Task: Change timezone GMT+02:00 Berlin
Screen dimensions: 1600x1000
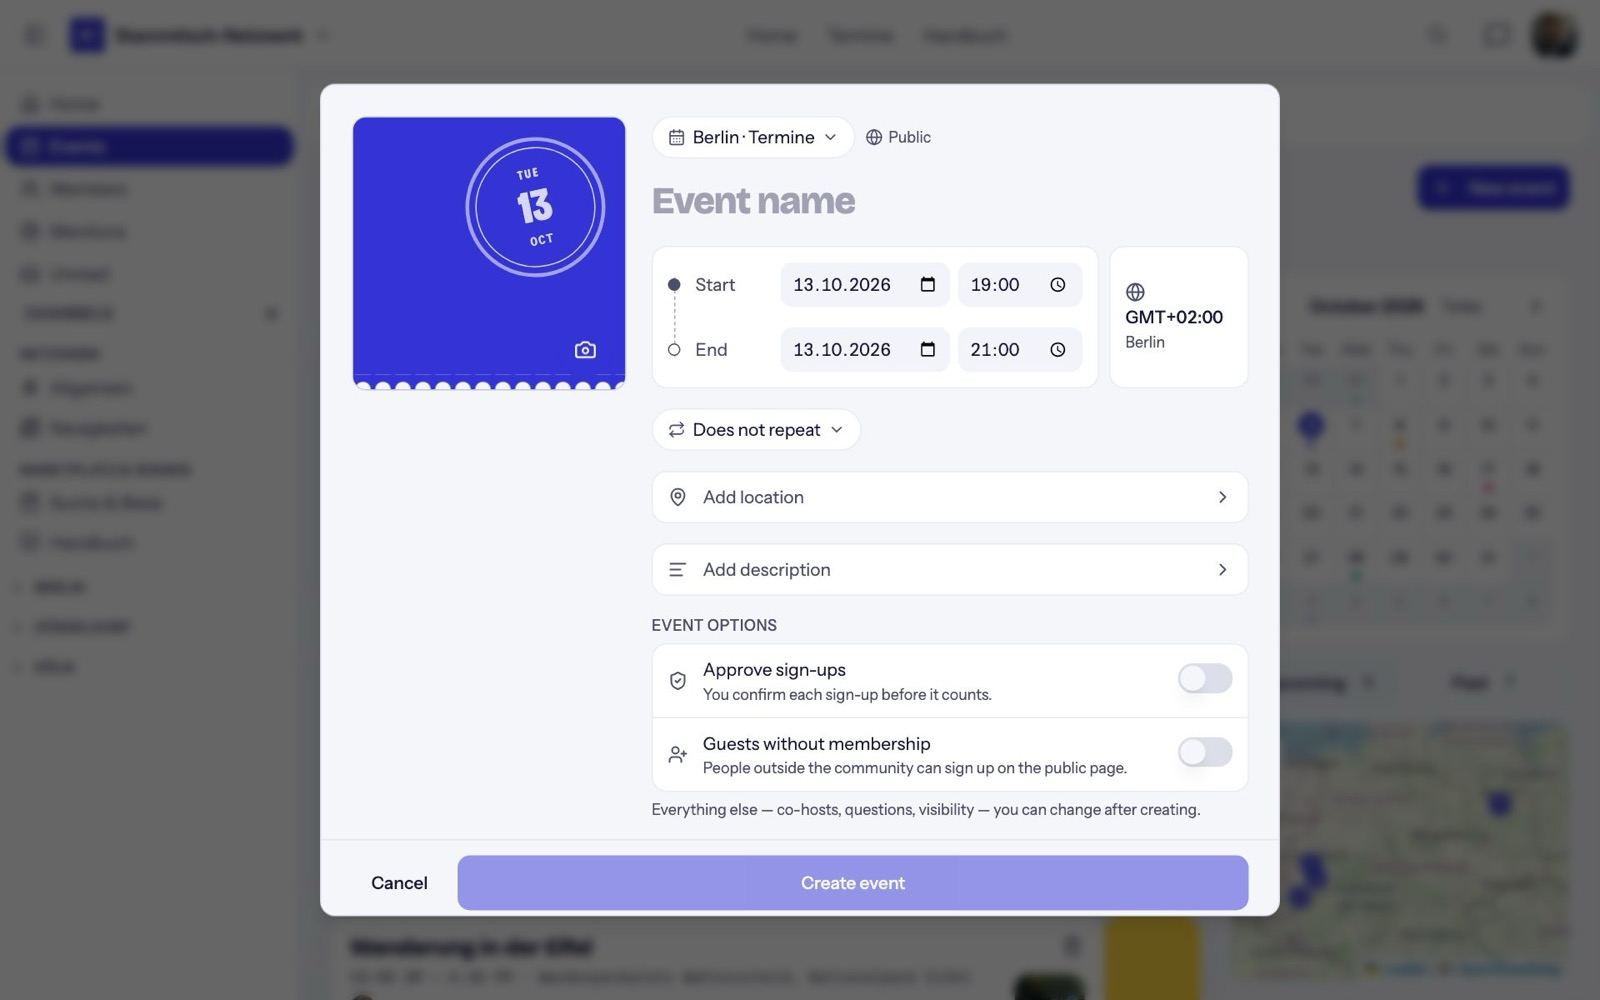Action: 1179,317
